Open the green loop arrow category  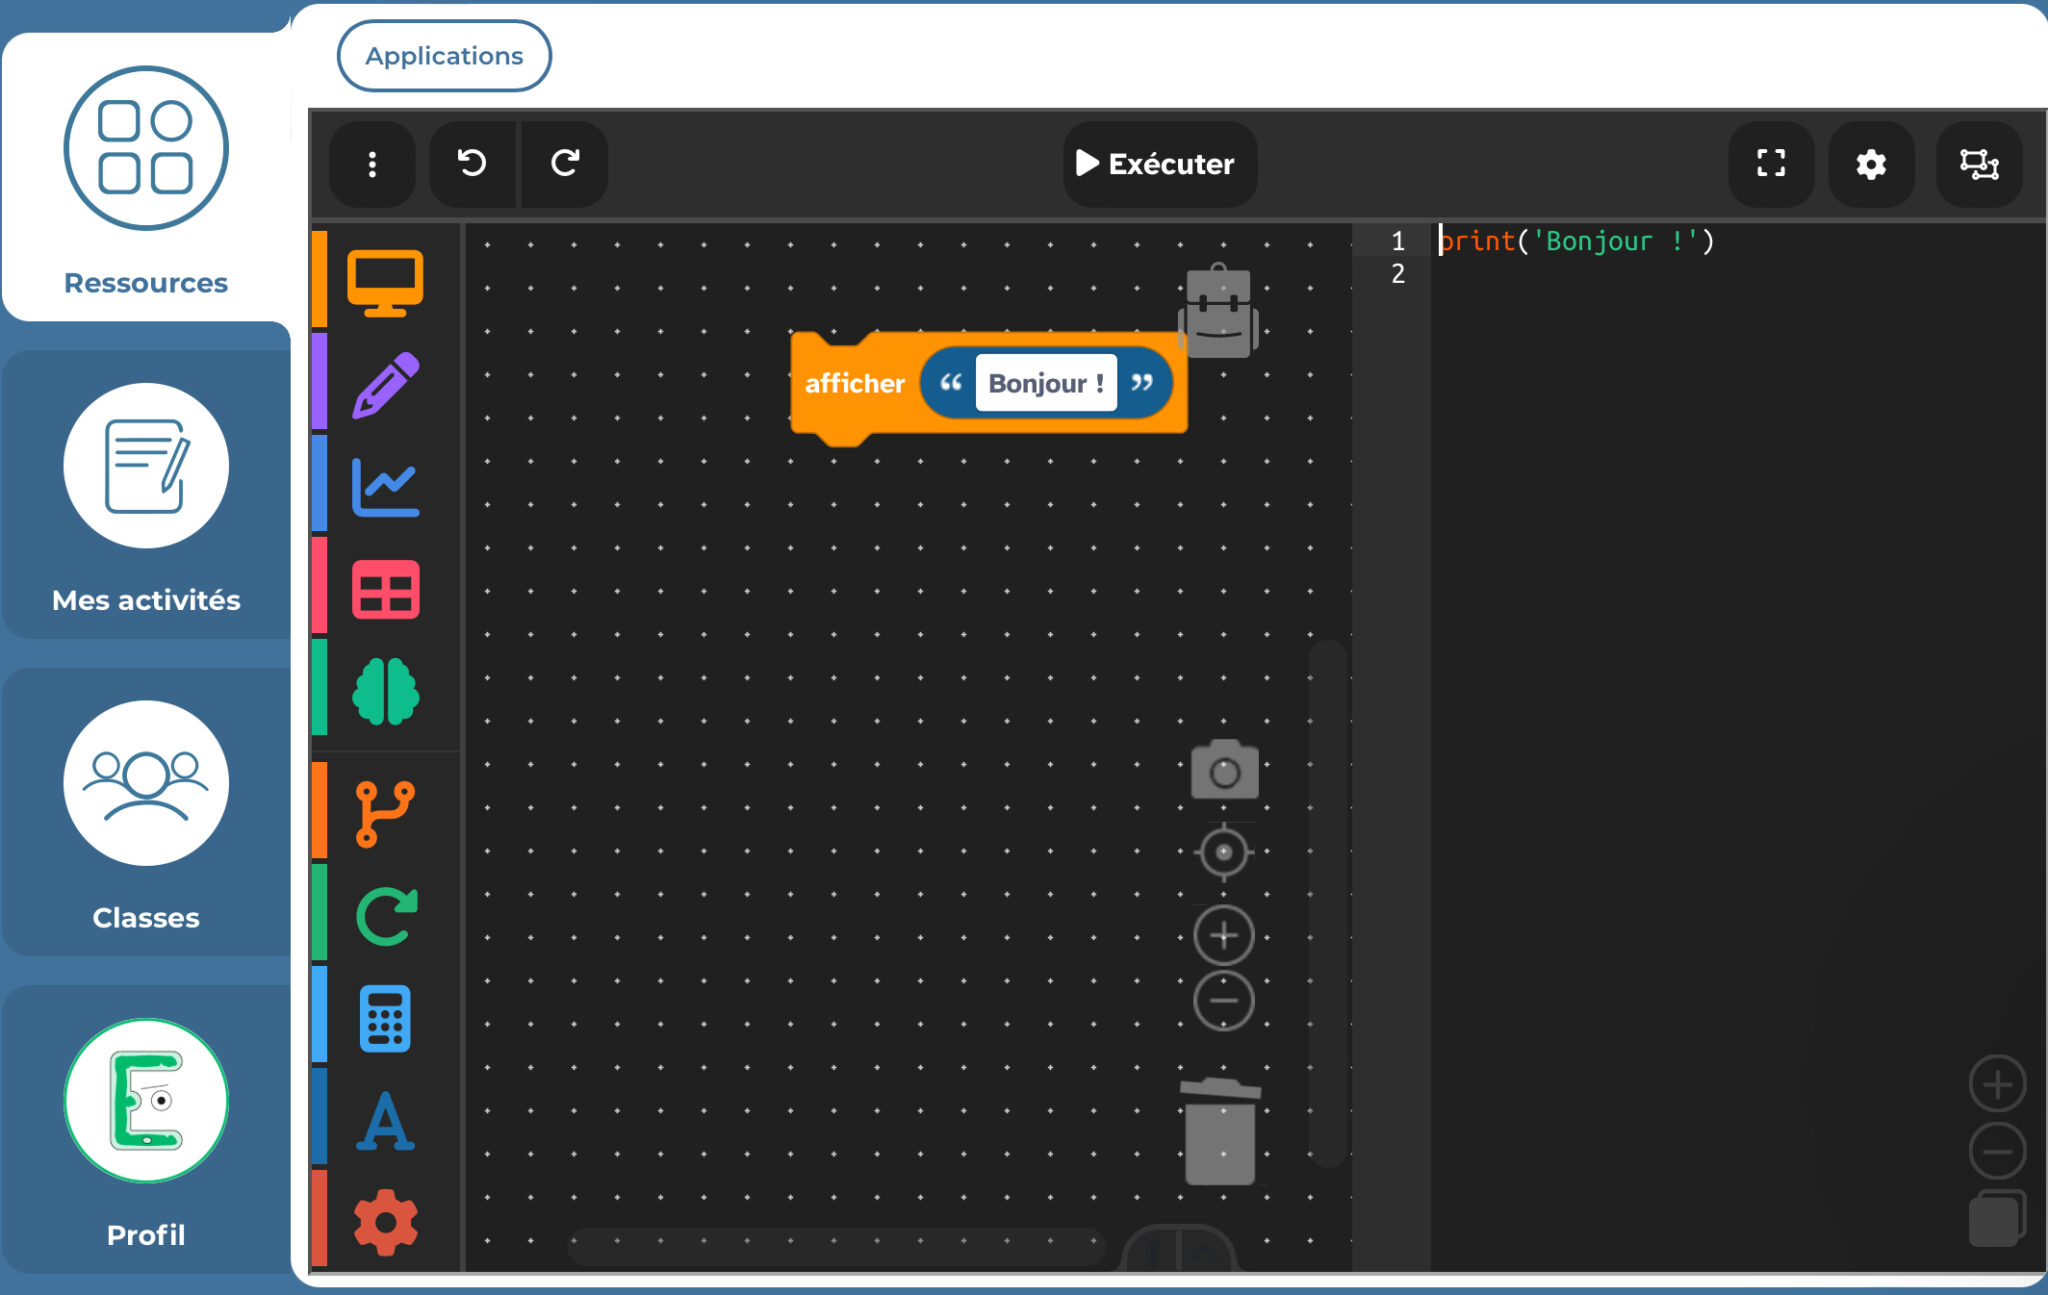(x=385, y=916)
